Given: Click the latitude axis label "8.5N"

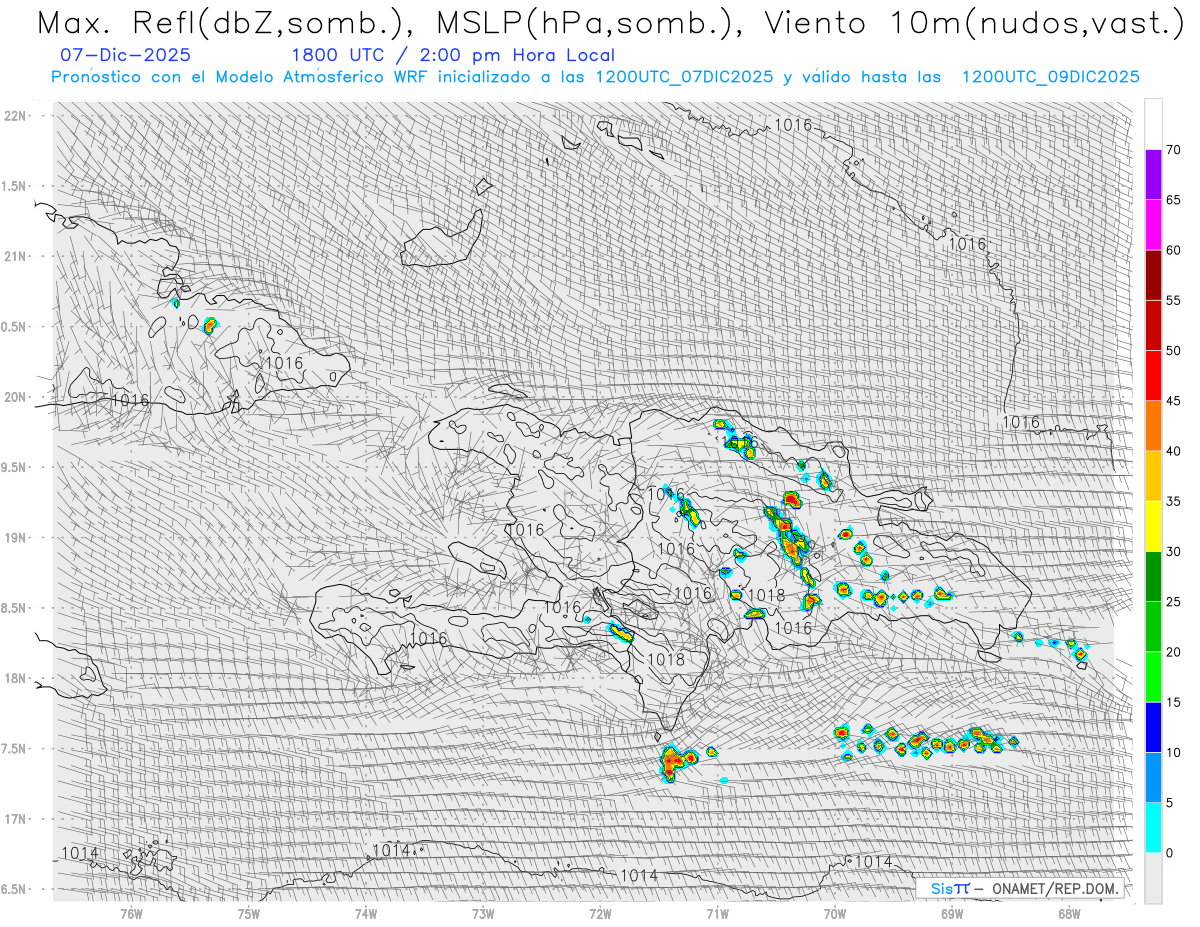Looking at the screenshot, I should pos(15,609).
